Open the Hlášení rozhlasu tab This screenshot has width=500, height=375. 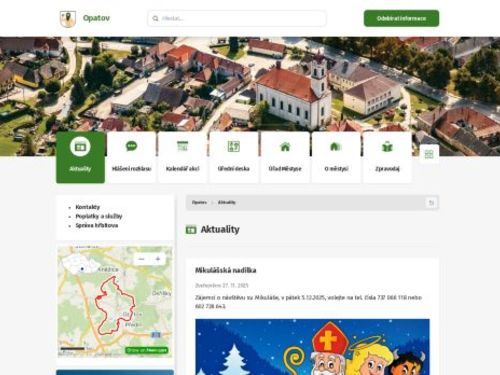click(131, 157)
